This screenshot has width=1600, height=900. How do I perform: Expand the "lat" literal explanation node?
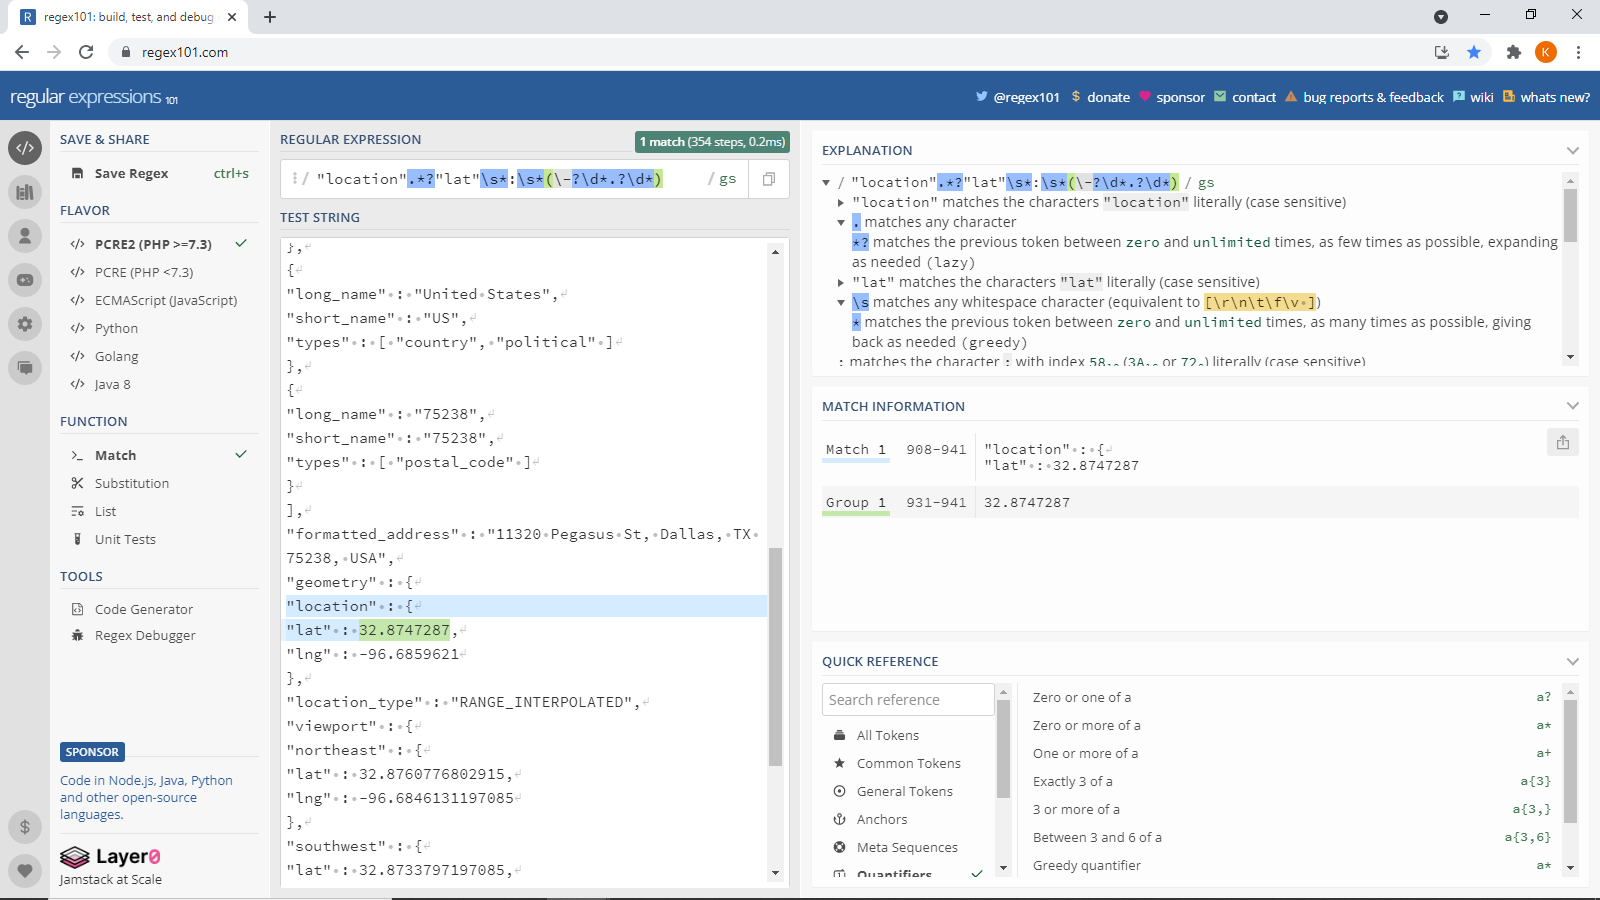tap(841, 283)
